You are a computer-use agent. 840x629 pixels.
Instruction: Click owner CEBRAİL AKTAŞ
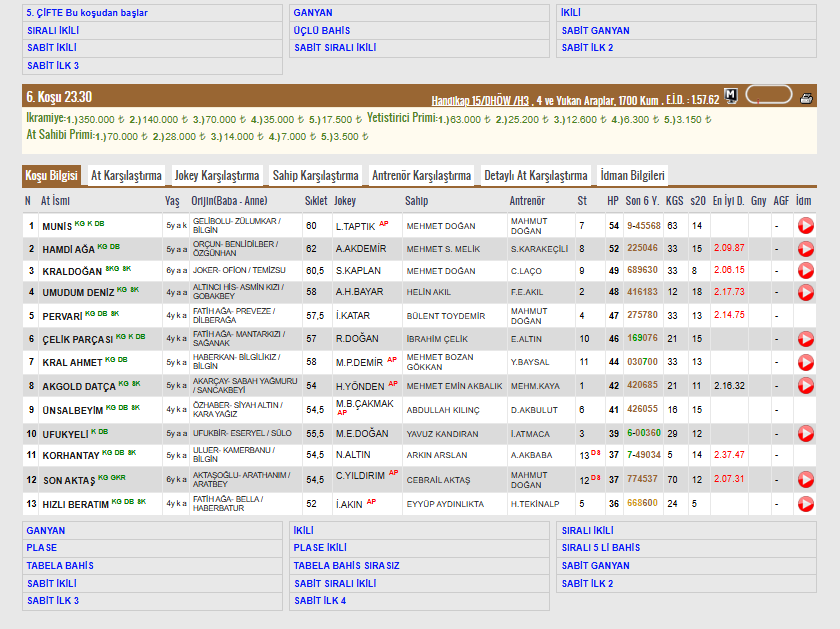tap(438, 480)
